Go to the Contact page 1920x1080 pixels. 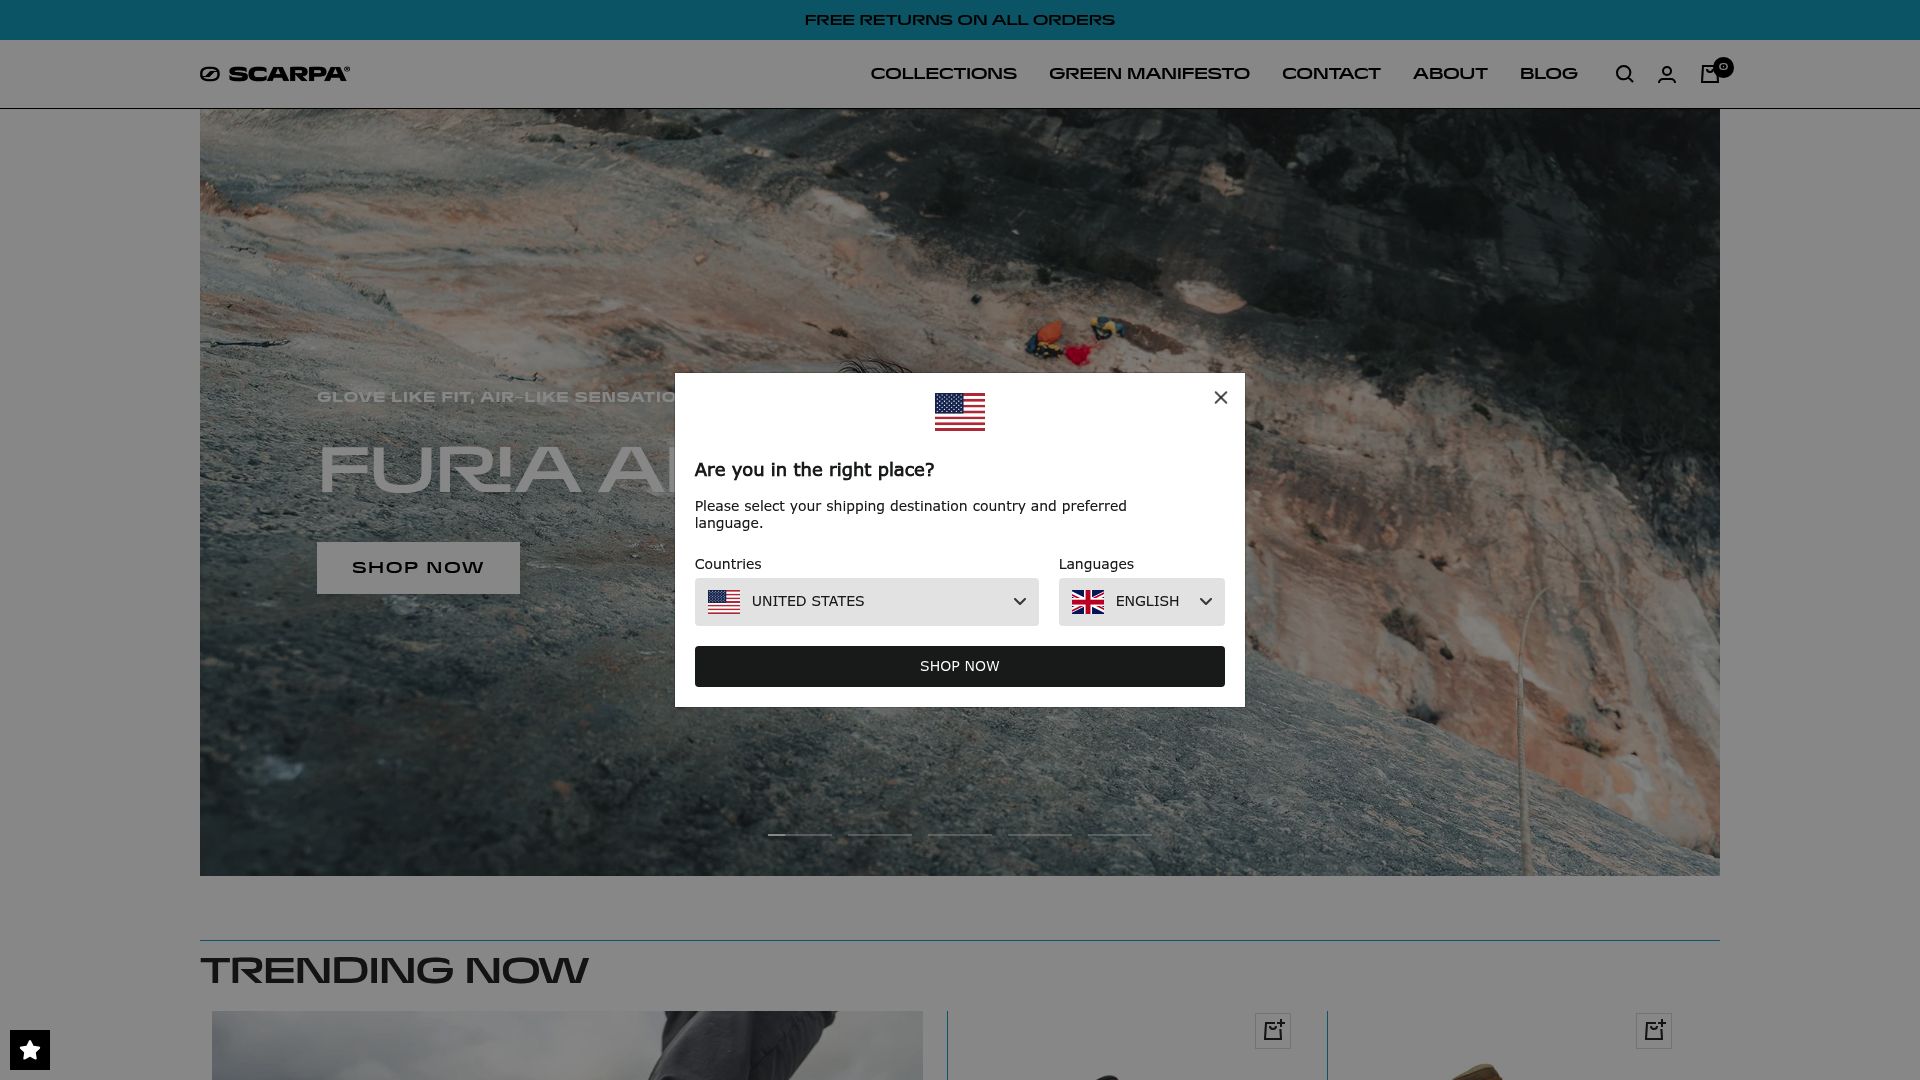click(1331, 74)
